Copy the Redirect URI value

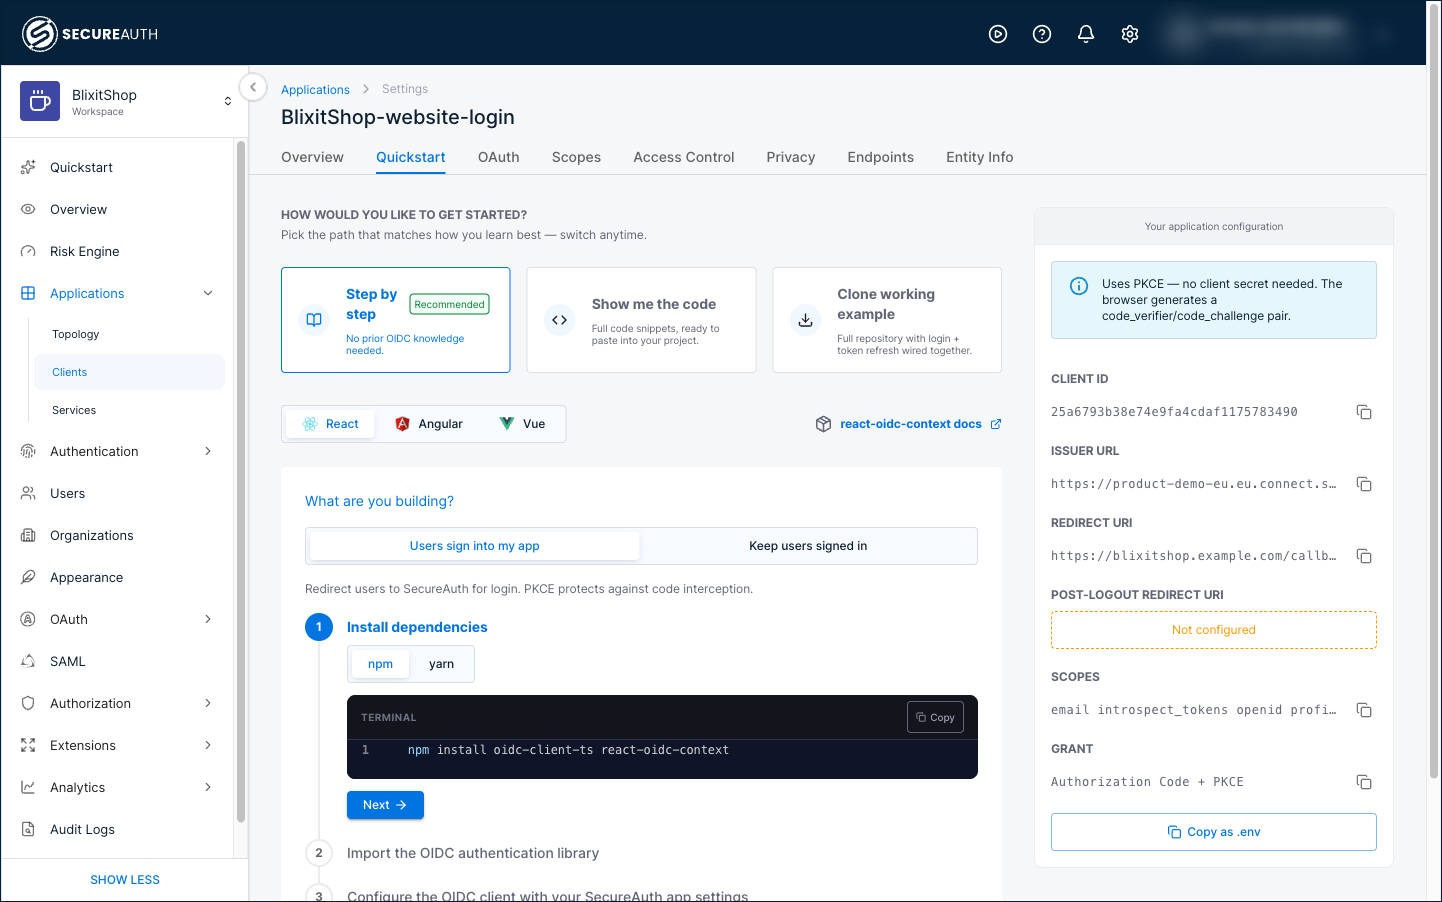[x=1364, y=556]
